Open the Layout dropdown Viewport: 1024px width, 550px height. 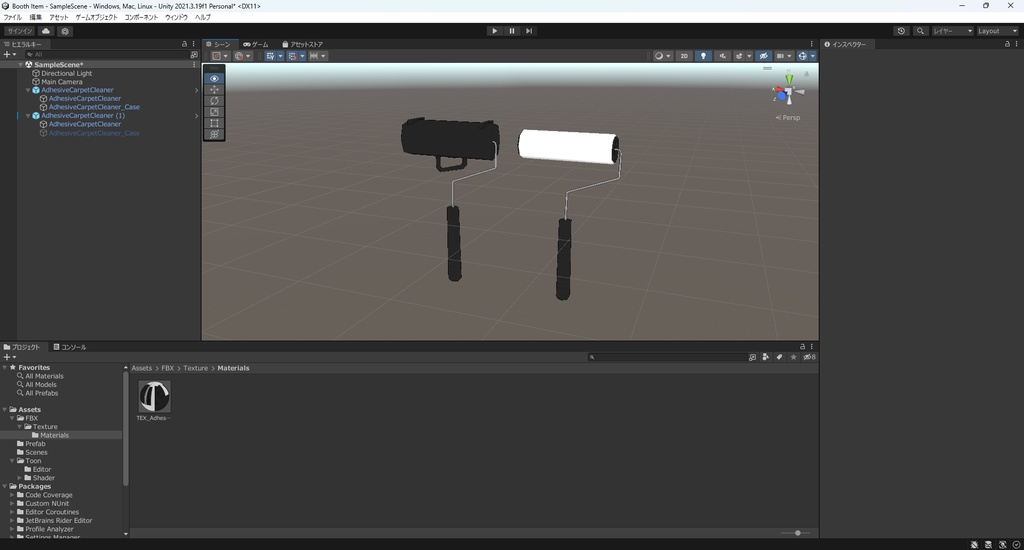tap(997, 31)
